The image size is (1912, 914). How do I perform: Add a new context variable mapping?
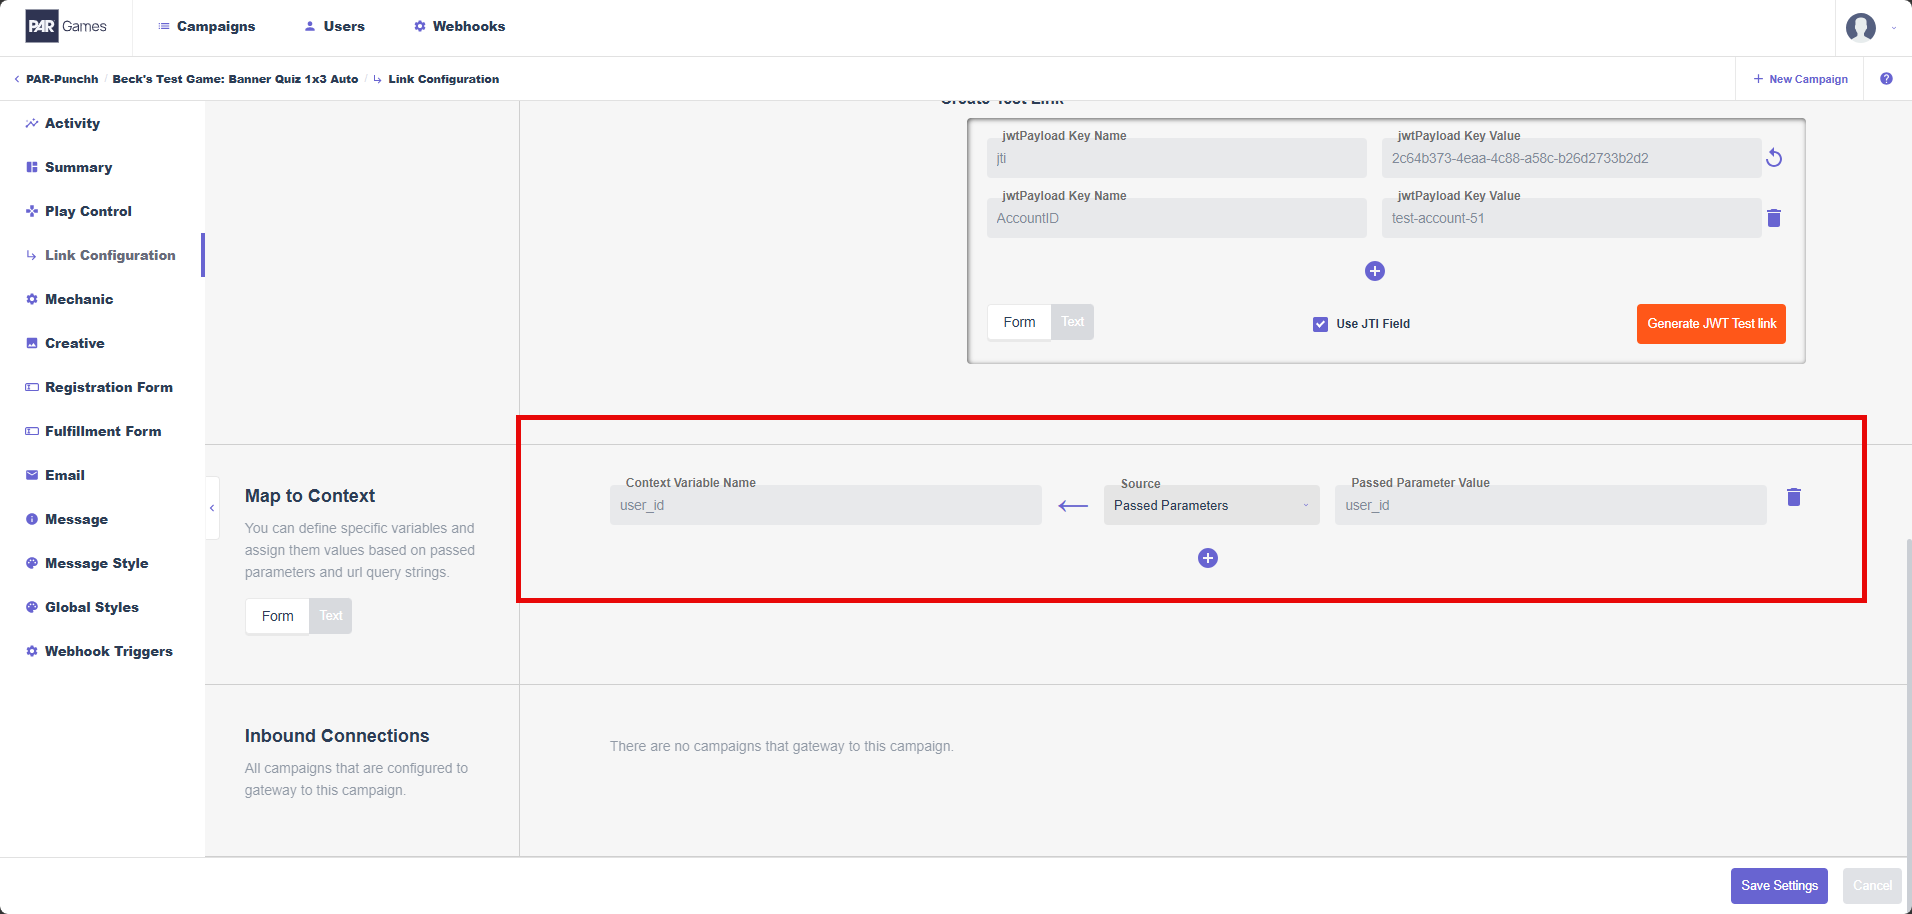1208,558
